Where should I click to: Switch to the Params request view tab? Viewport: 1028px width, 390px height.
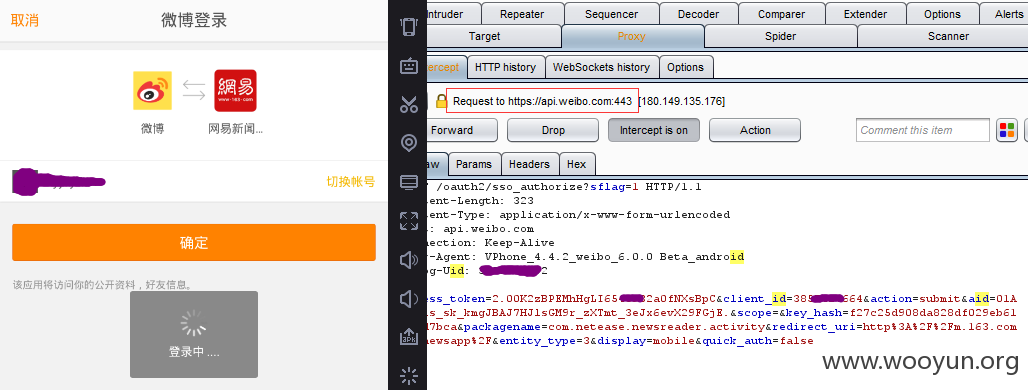point(475,164)
